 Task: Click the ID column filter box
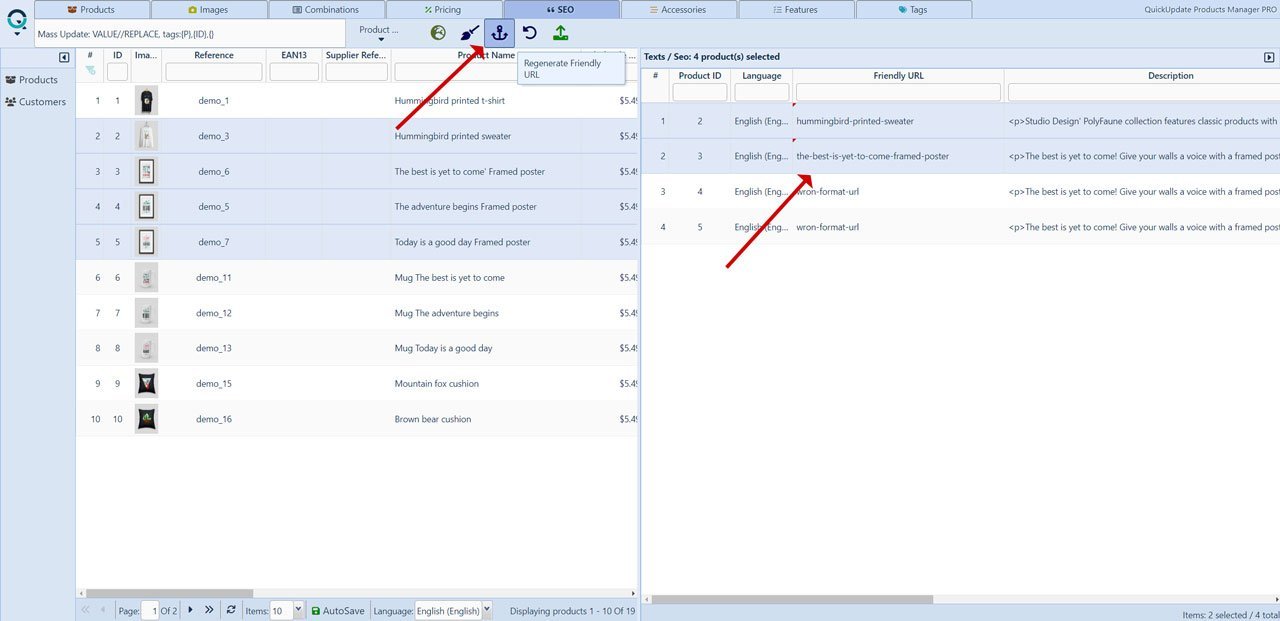tap(118, 72)
